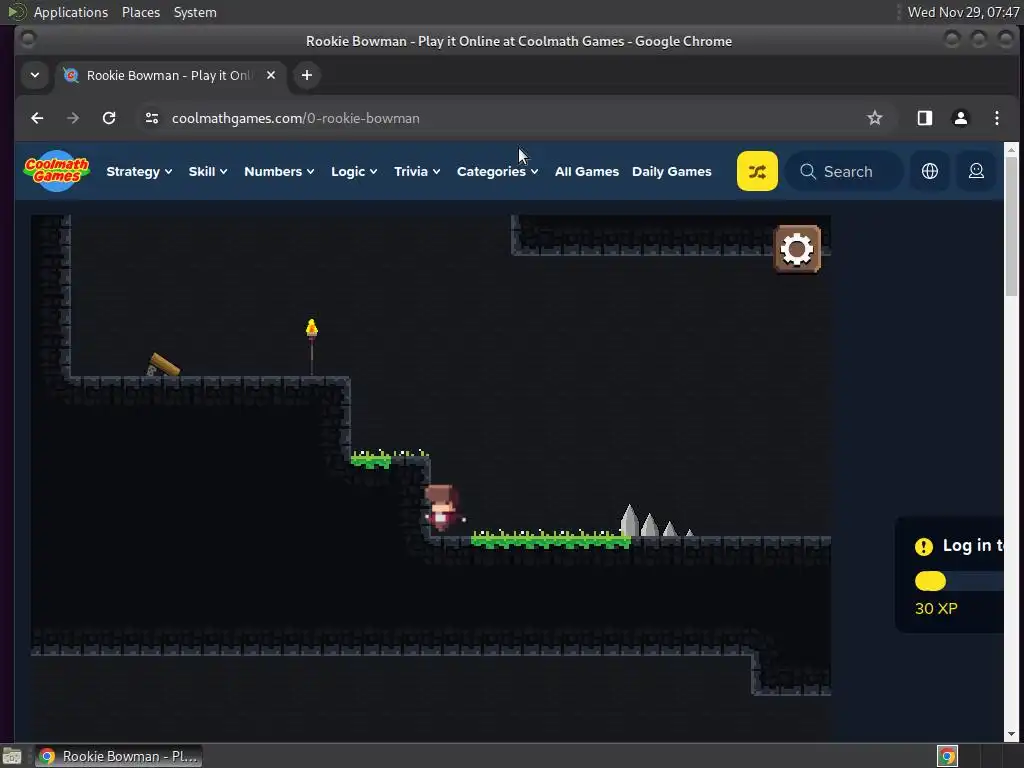Click the Search input field
Image resolution: width=1024 pixels, height=768 pixels.
845,171
